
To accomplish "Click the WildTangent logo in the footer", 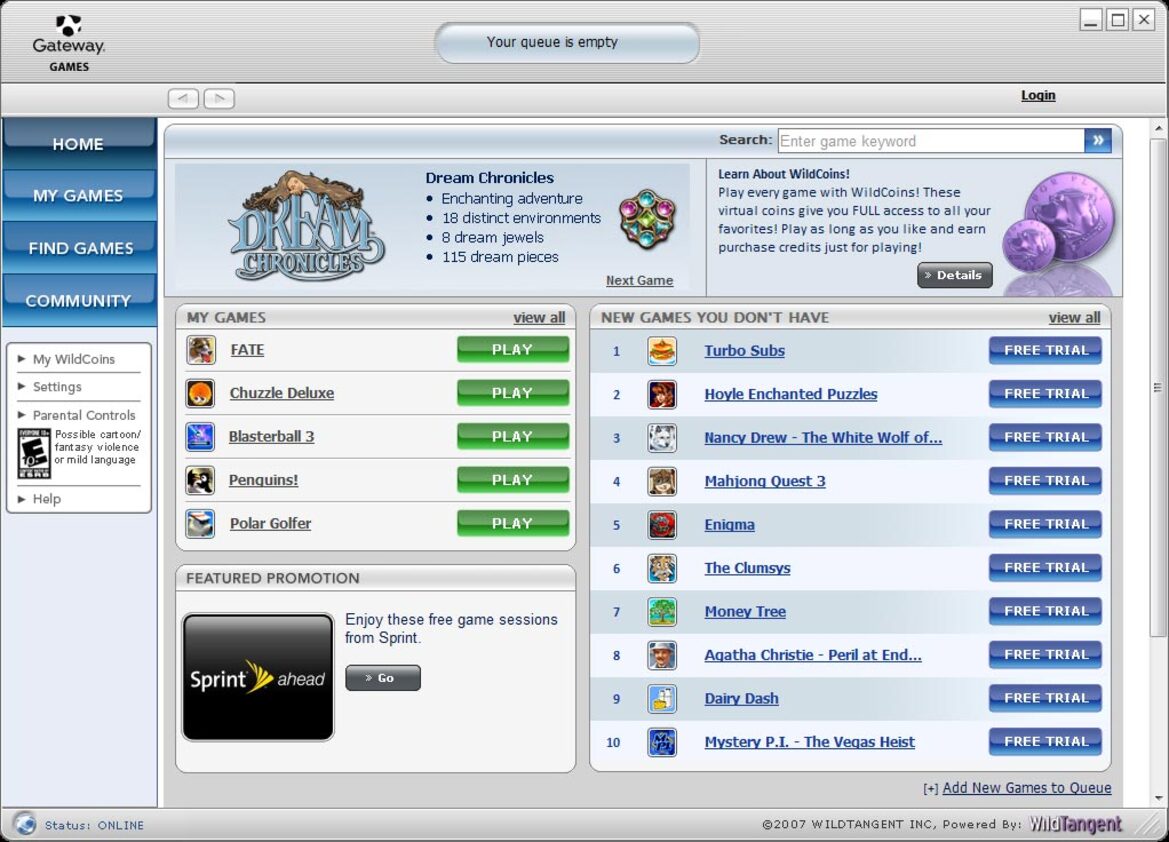I will click(1075, 824).
